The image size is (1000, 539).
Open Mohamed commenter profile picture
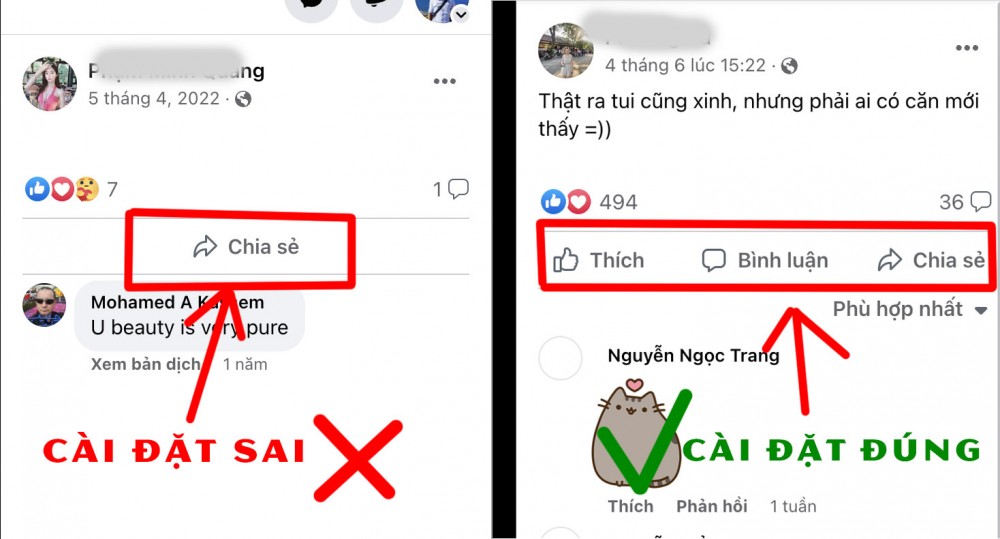44,305
